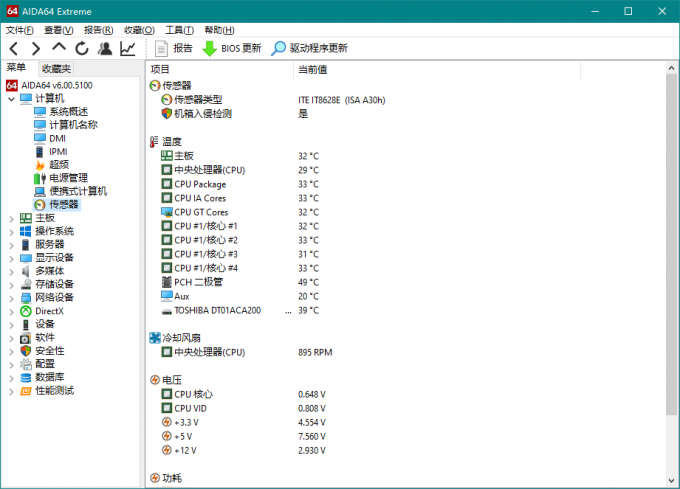This screenshot has width=680, height=489.
Task: Click the 温度 thermometer group icon
Action: 154,142
